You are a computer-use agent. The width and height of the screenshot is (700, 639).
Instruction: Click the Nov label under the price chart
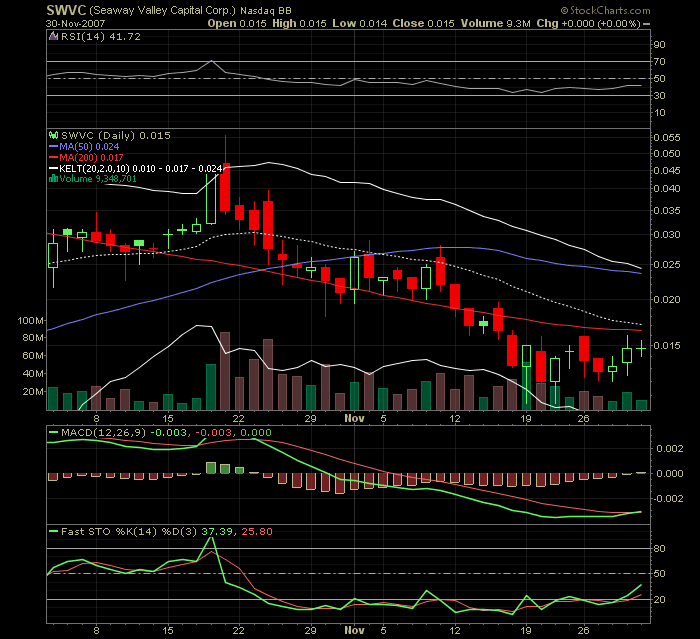coord(354,419)
